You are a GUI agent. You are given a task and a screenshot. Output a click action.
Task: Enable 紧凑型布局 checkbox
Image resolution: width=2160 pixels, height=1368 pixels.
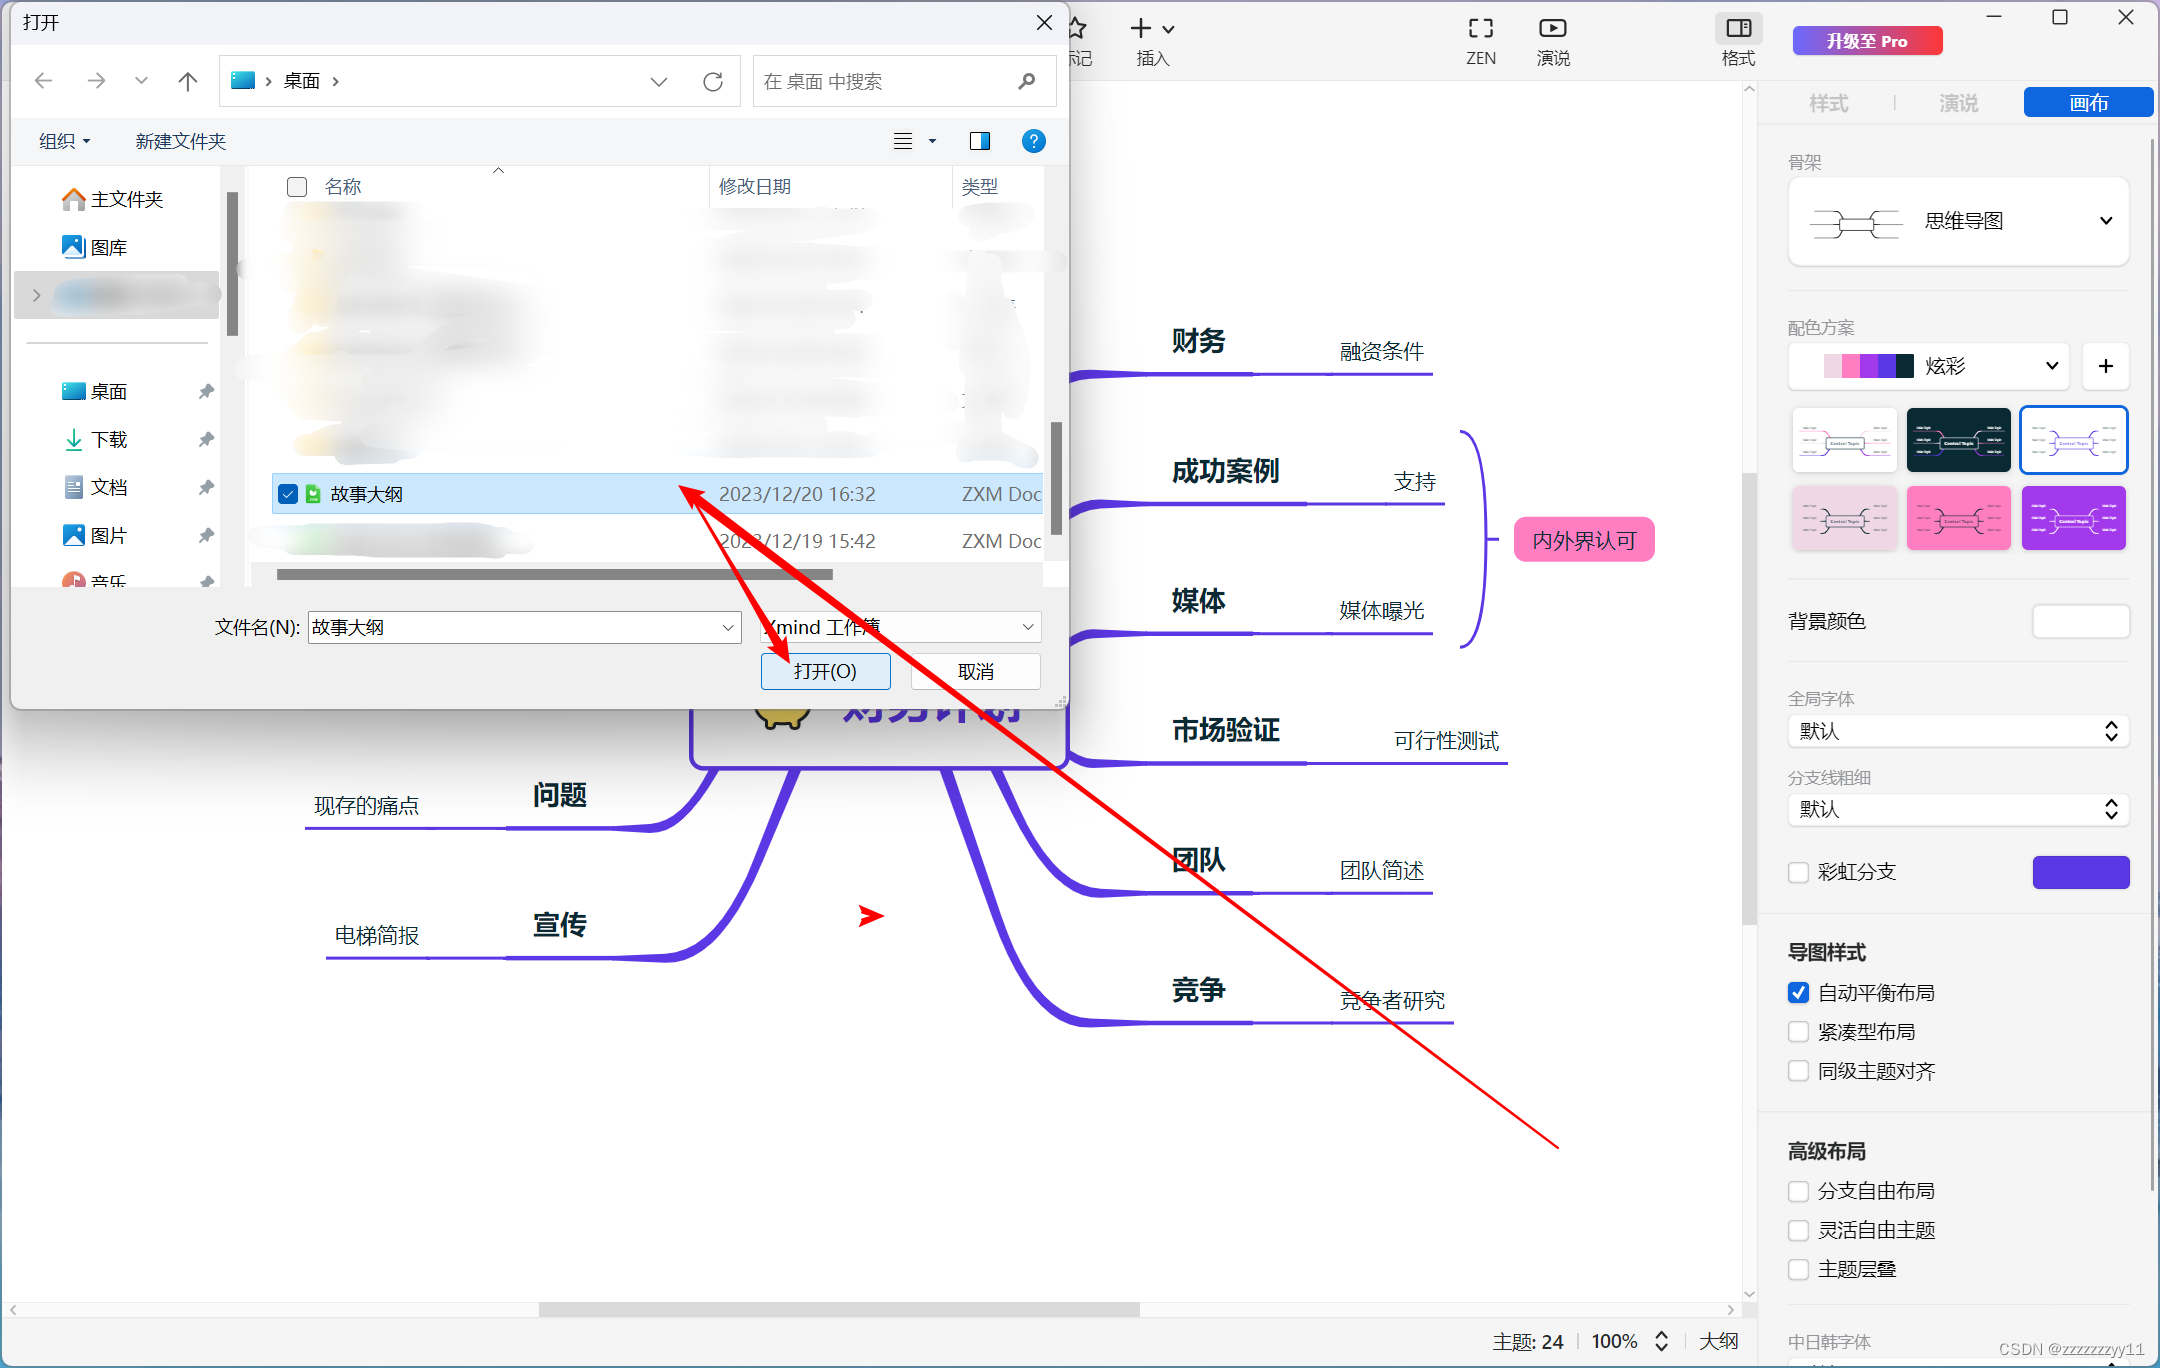1798,1032
